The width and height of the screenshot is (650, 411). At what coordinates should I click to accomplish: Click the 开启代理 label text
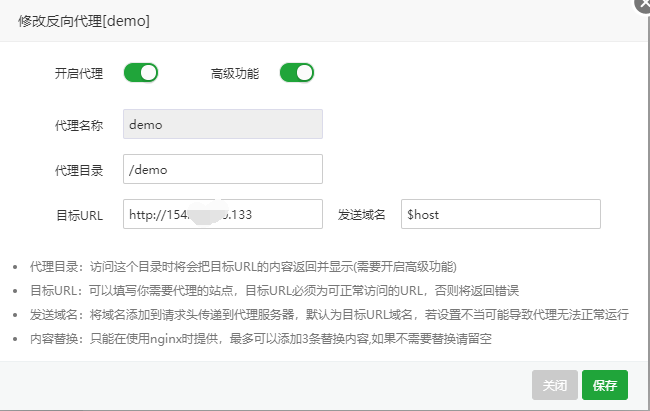(x=79, y=73)
